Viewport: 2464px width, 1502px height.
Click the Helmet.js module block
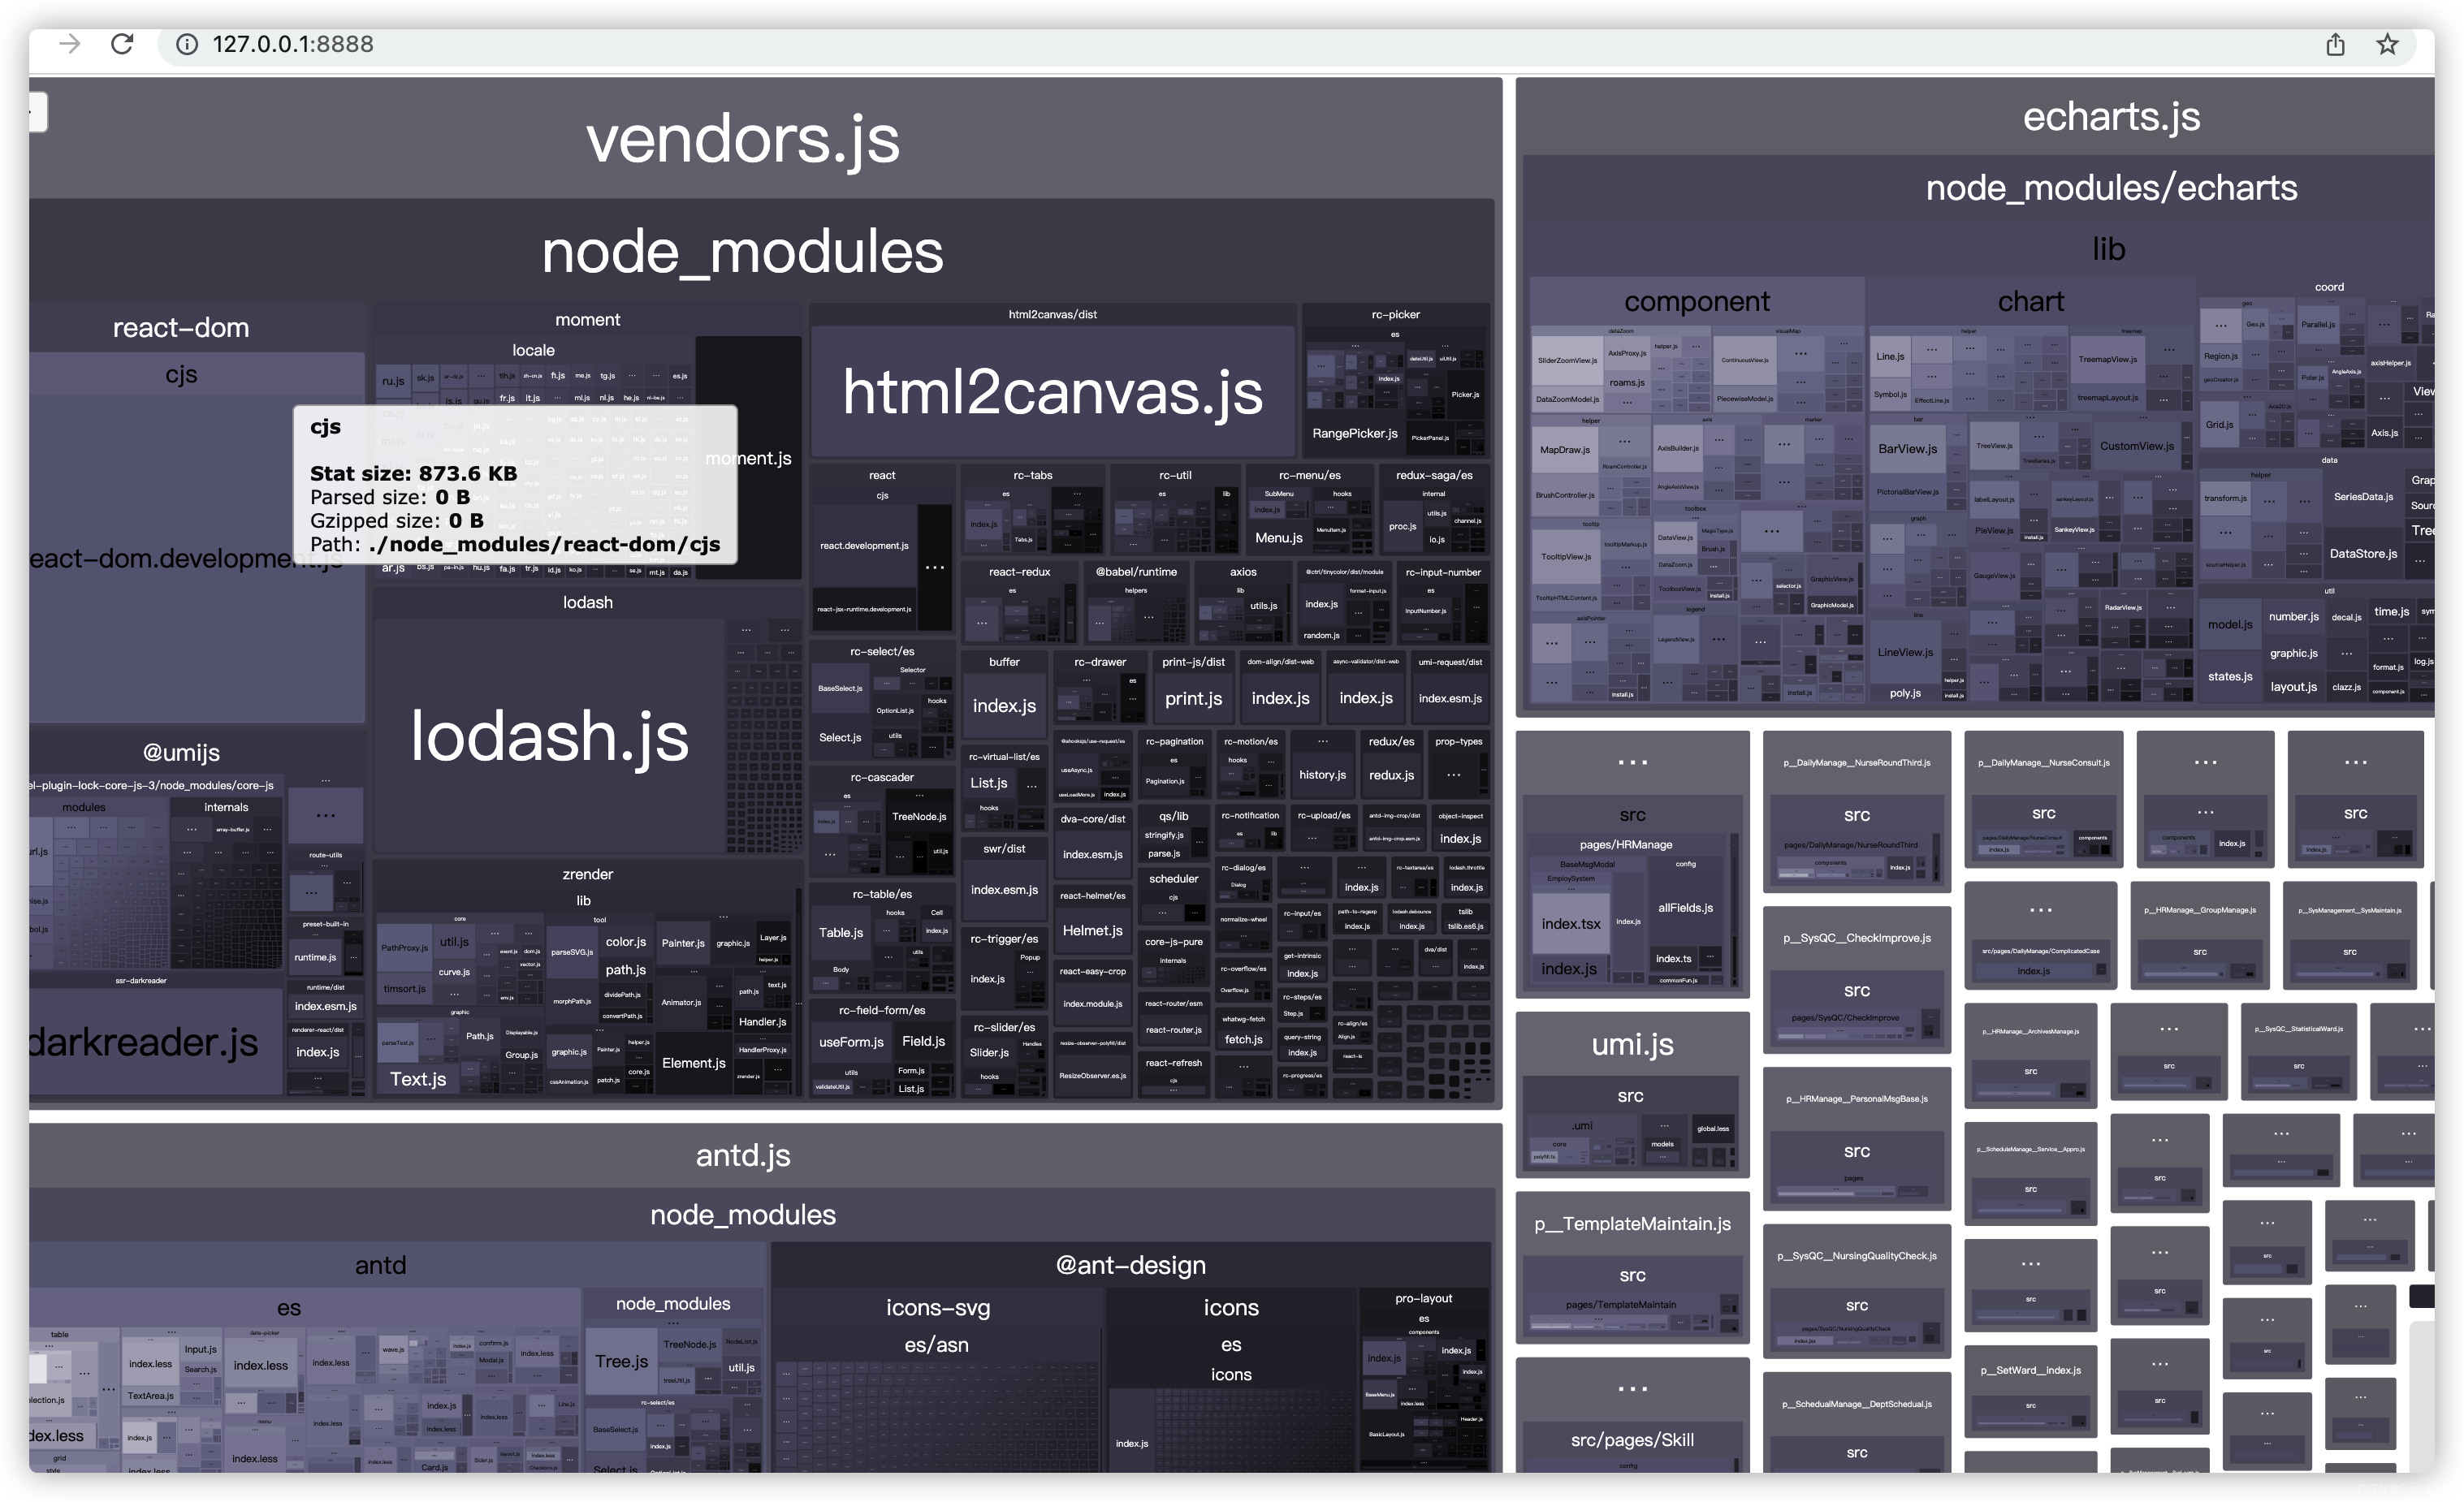point(1092,930)
